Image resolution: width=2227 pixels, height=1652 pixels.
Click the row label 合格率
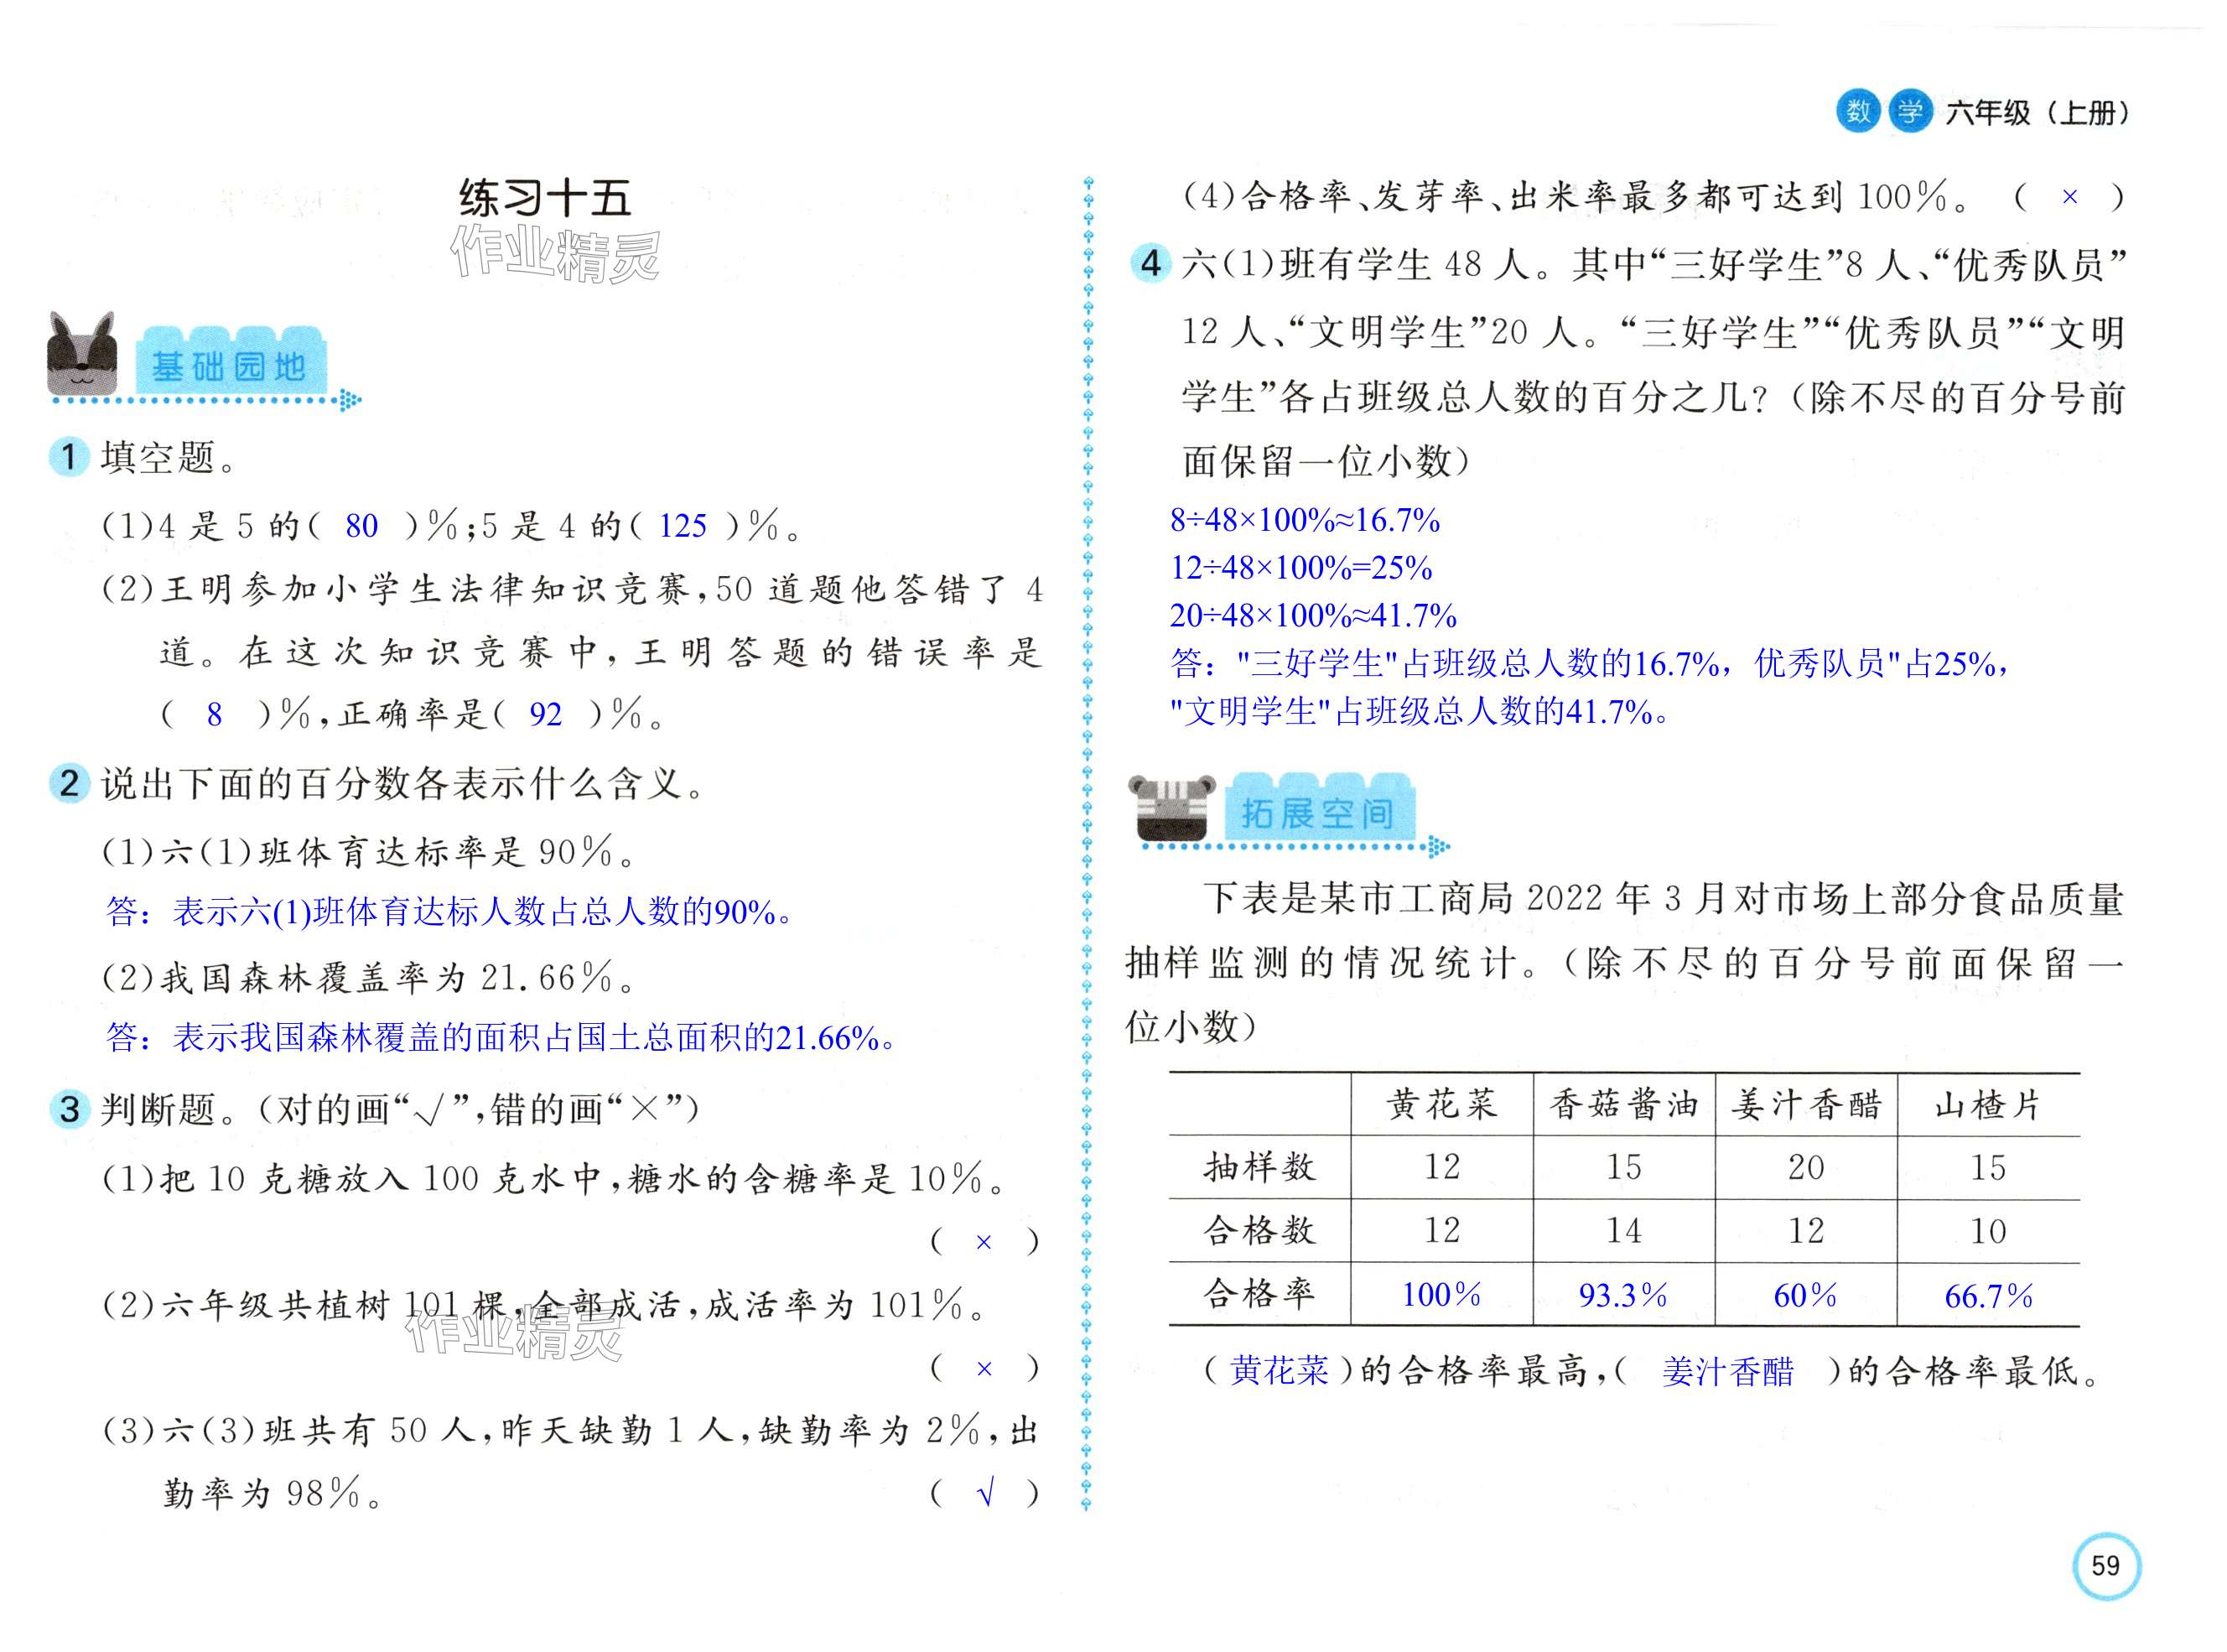[1259, 1294]
